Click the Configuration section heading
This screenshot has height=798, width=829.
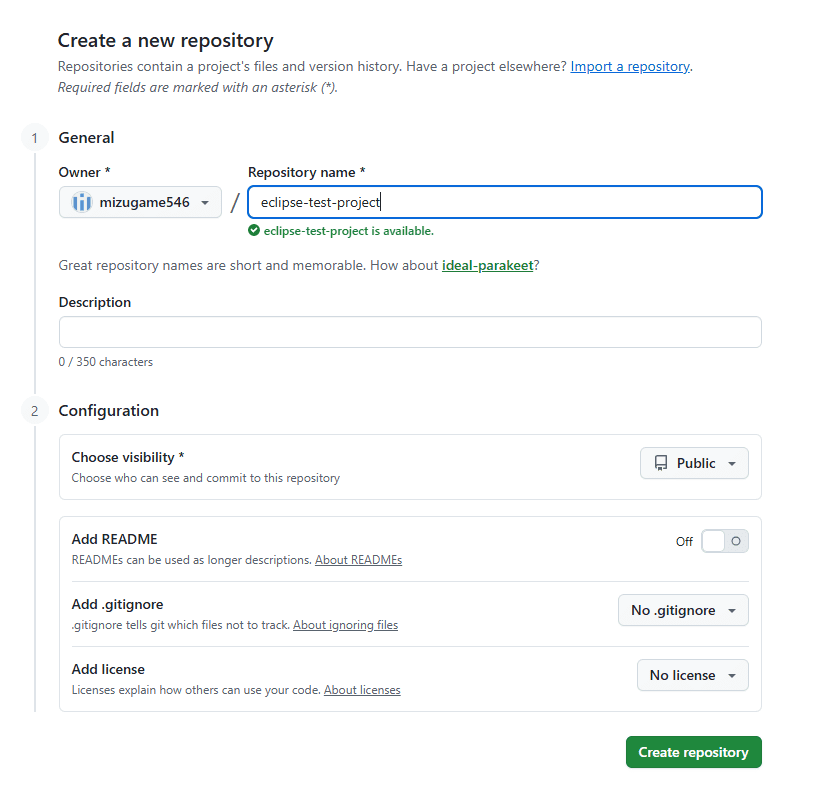(x=108, y=411)
